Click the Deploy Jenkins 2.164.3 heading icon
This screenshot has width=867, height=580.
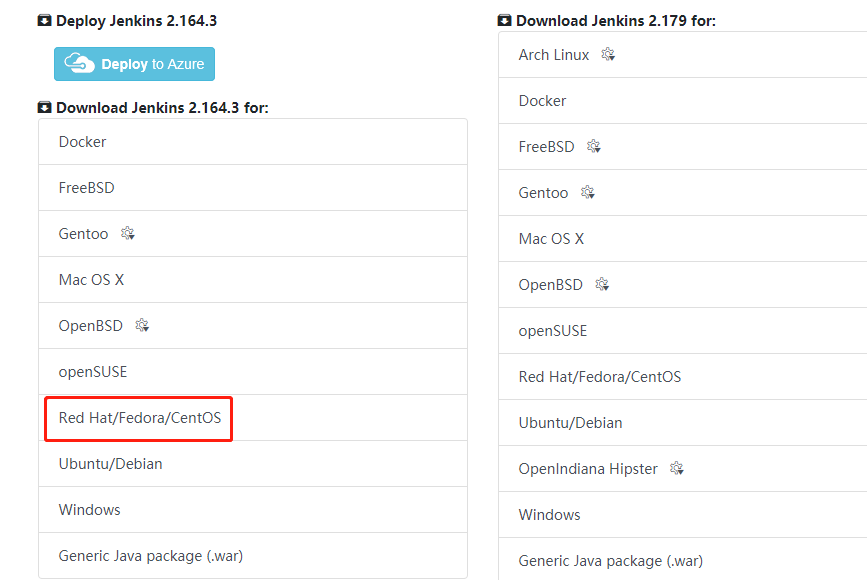tap(44, 21)
